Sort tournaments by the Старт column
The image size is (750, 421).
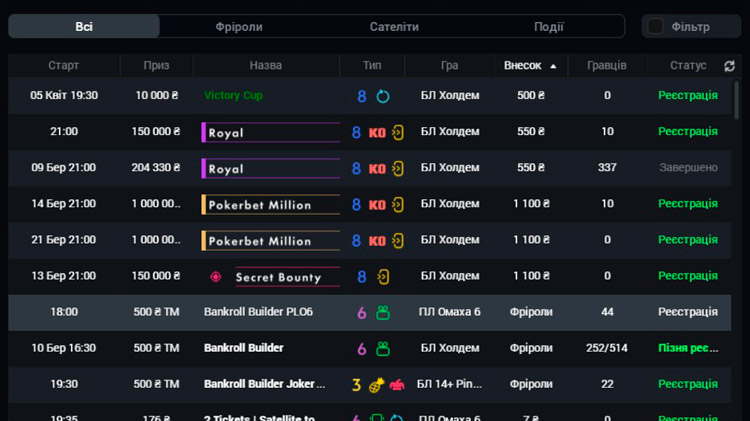pos(64,66)
